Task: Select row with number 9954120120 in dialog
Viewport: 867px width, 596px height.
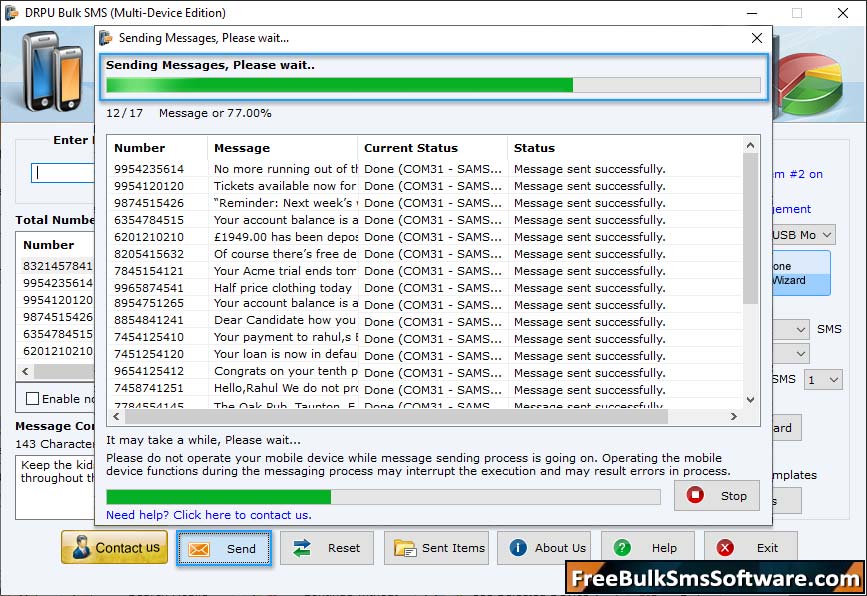Action: tap(425, 186)
